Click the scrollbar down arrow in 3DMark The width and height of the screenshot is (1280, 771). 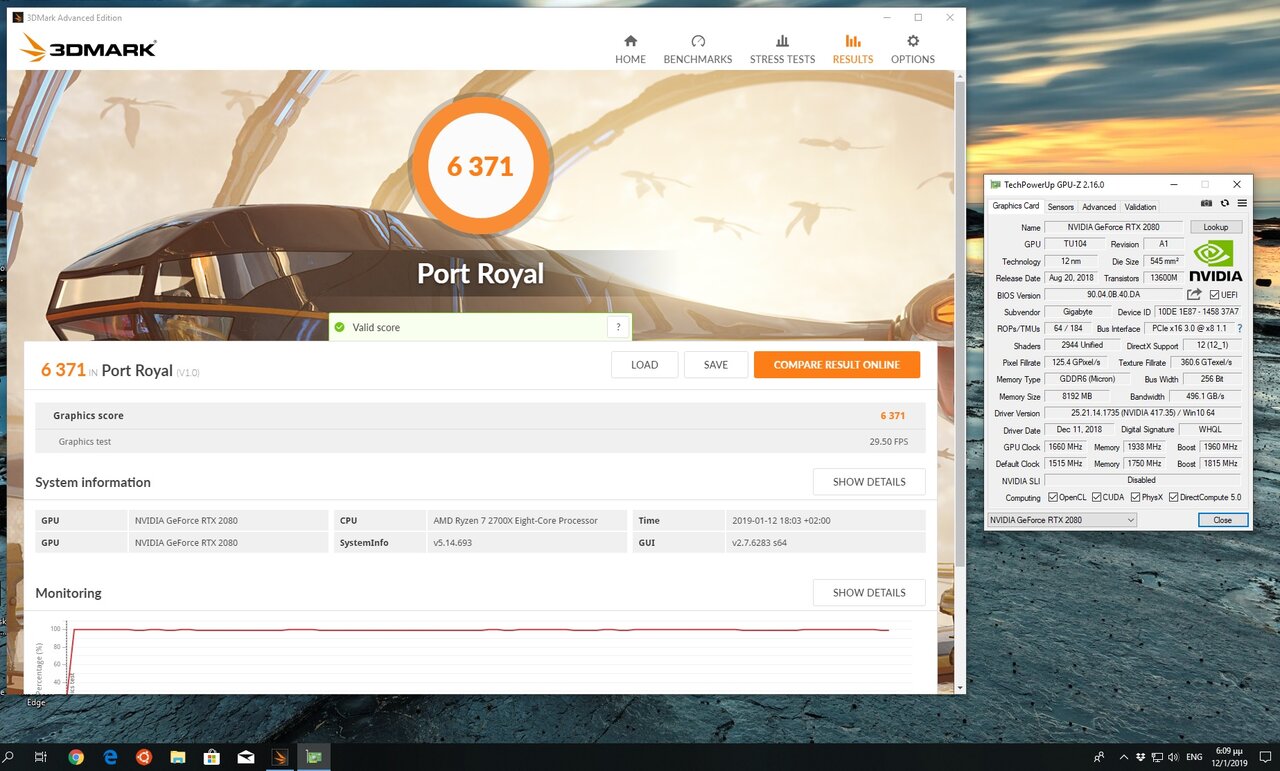coord(961,688)
